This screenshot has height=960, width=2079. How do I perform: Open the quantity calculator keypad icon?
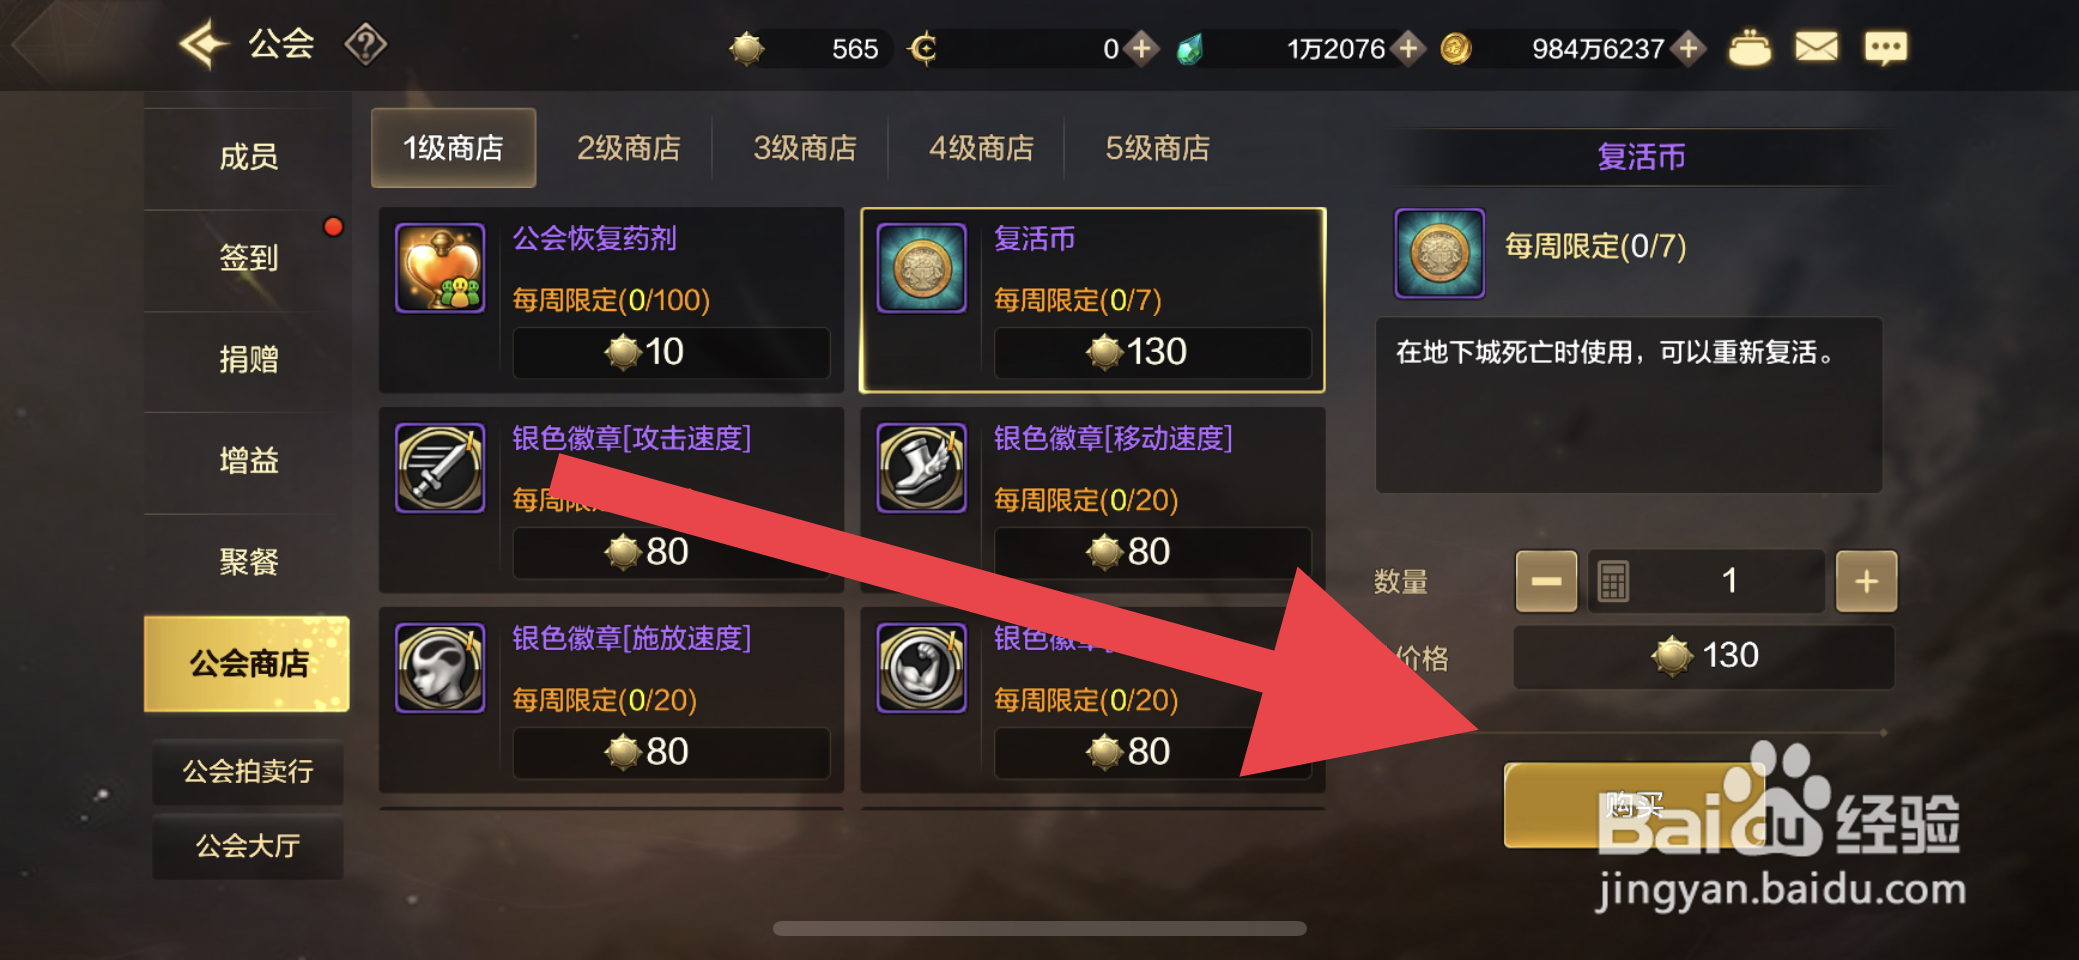coord(1612,581)
